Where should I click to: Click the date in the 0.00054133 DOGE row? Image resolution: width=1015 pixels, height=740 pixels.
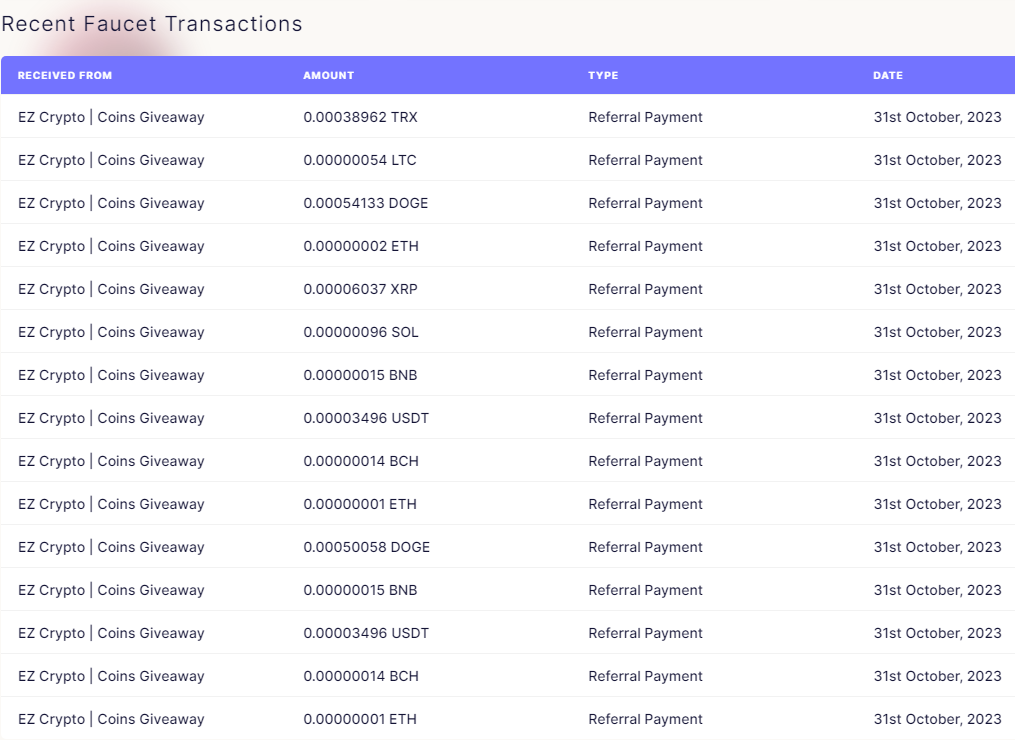[x=937, y=203]
